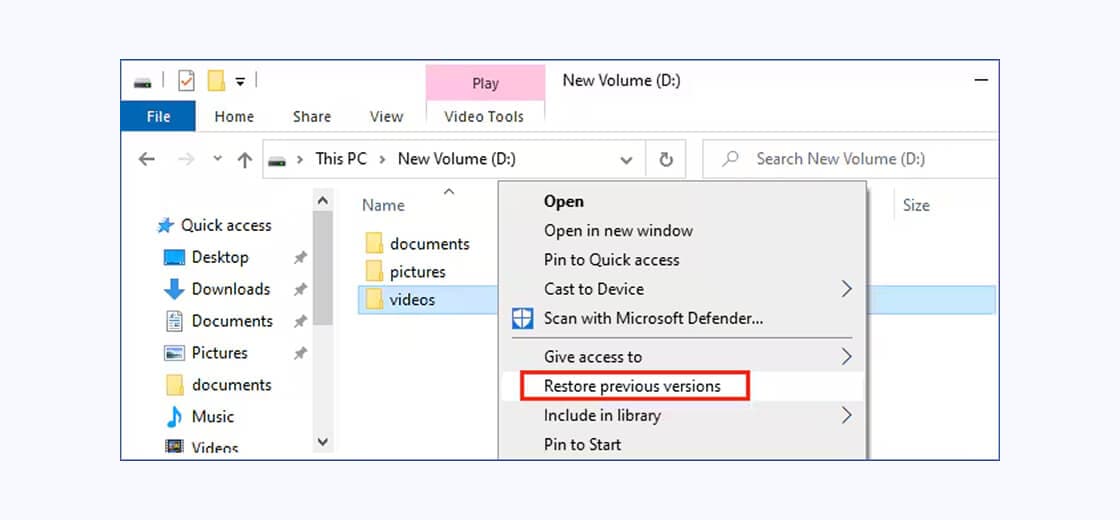Click the search magnifier icon
Image resolution: width=1120 pixels, height=520 pixels.
pos(730,159)
